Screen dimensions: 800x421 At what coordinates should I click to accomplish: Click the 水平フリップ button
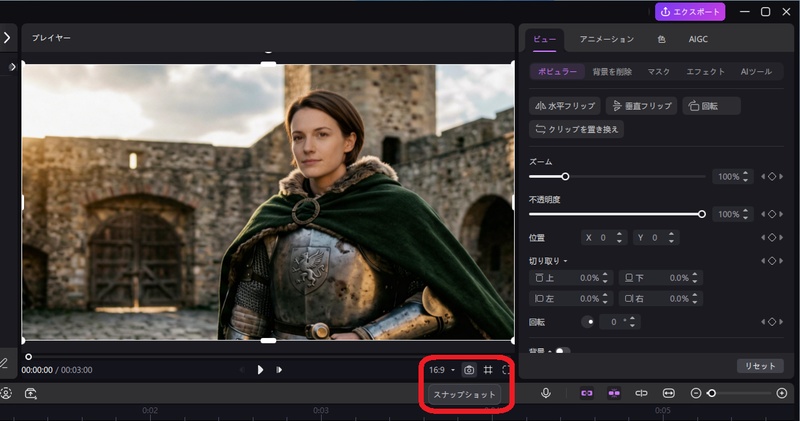(564, 106)
